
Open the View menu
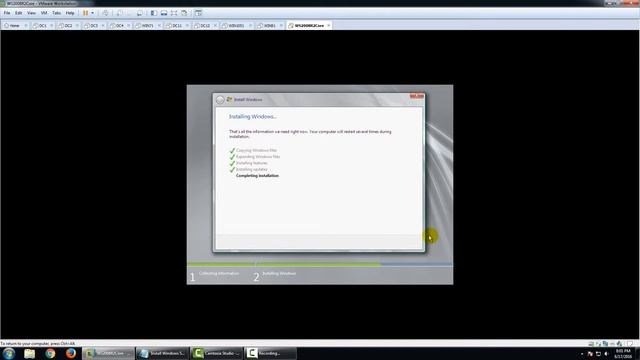[x=31, y=13]
